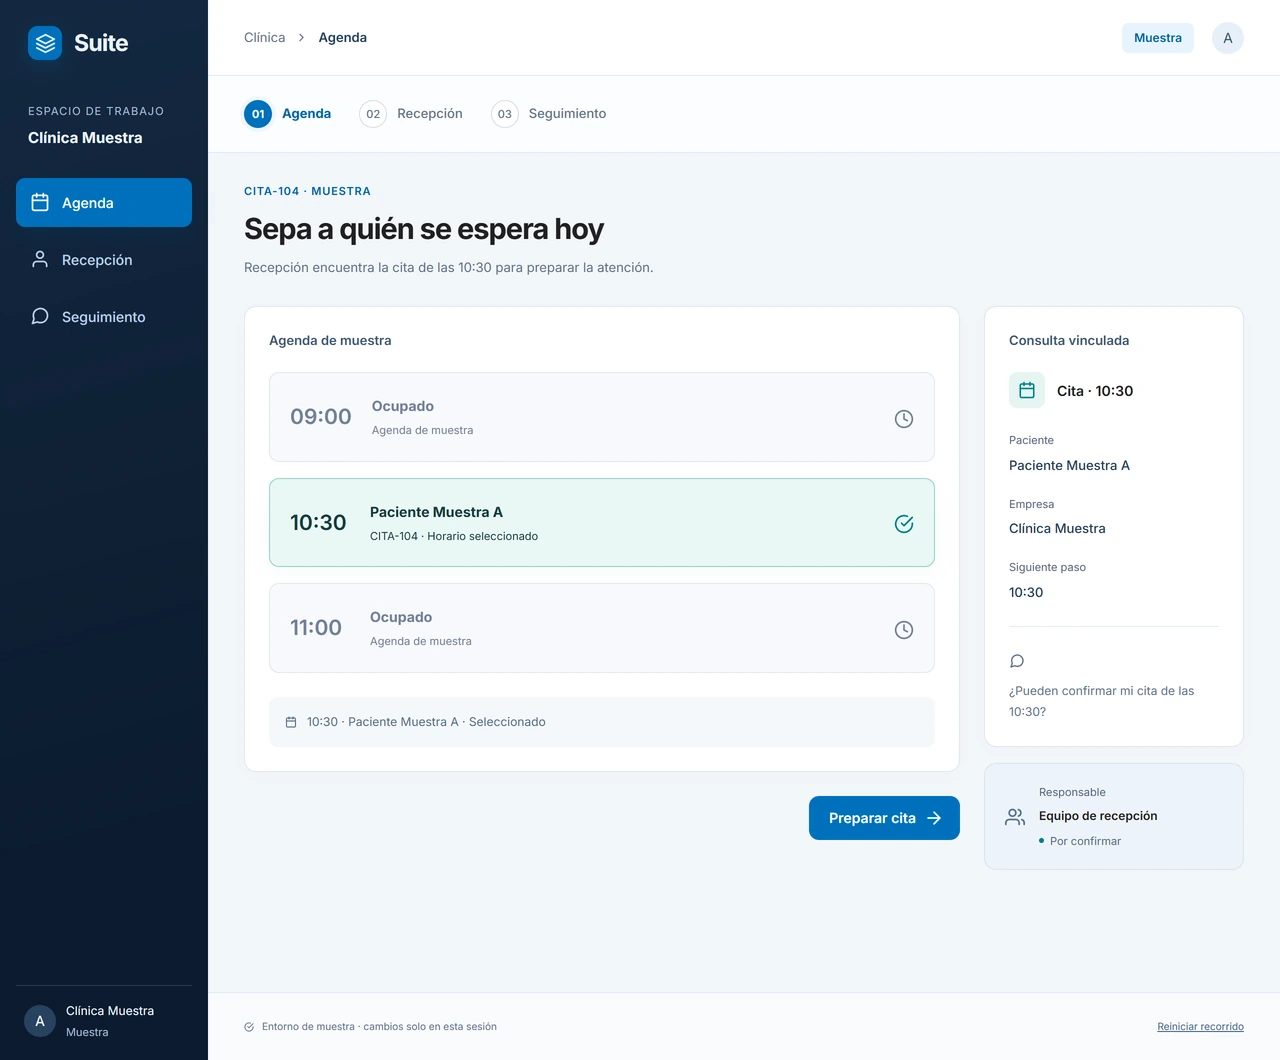Open Seguimiento in the sidebar menu

tap(104, 317)
